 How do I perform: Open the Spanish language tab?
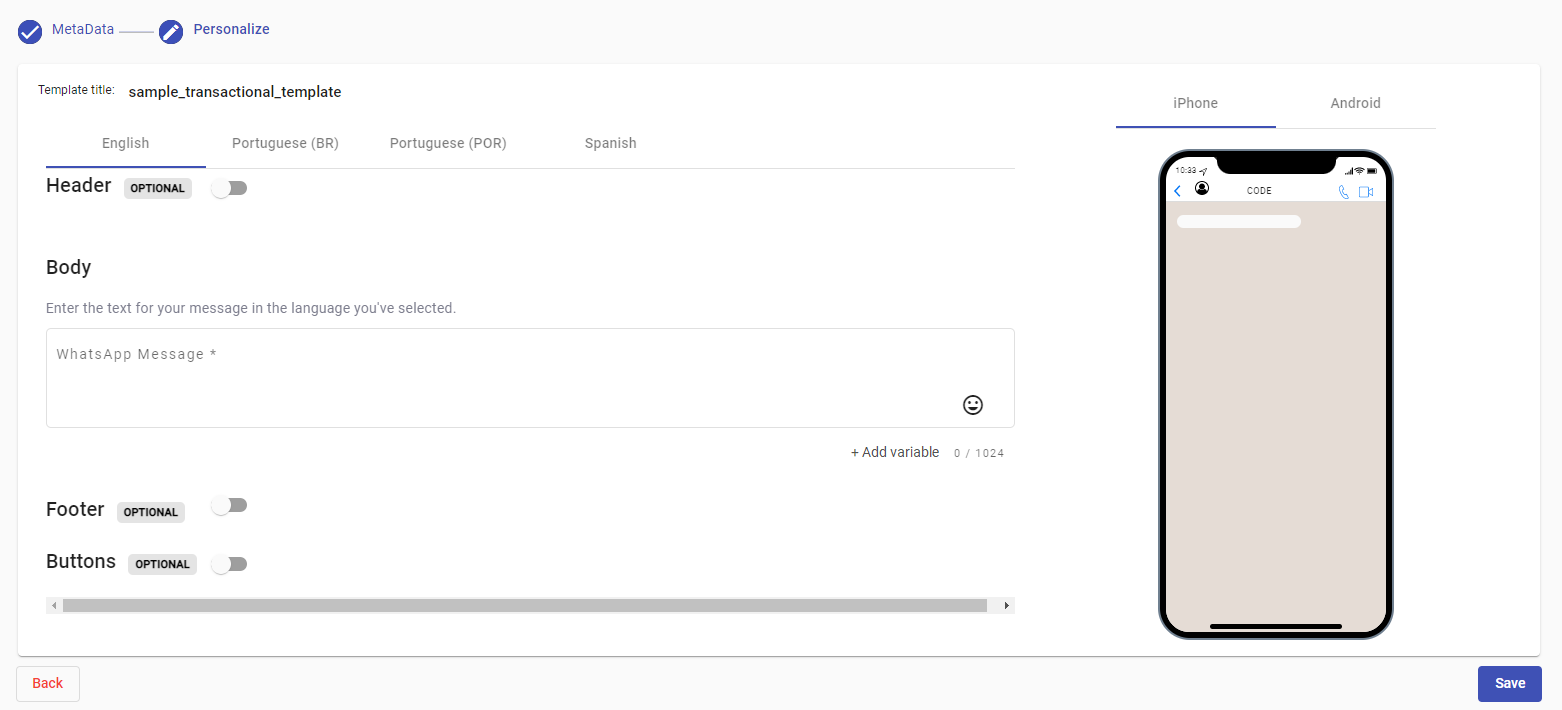(611, 143)
